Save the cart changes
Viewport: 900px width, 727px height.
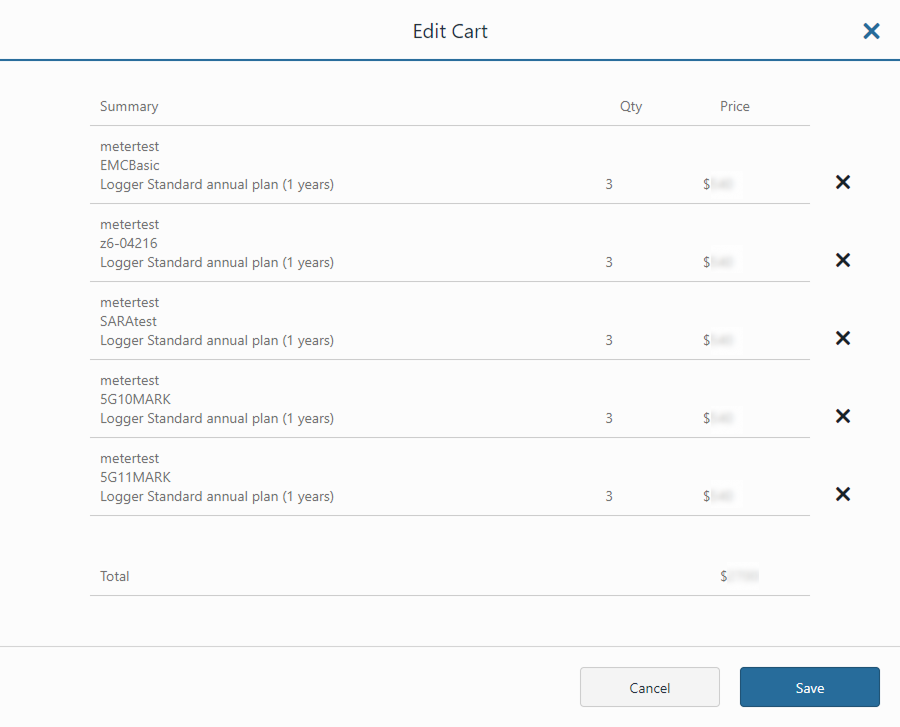click(809, 687)
